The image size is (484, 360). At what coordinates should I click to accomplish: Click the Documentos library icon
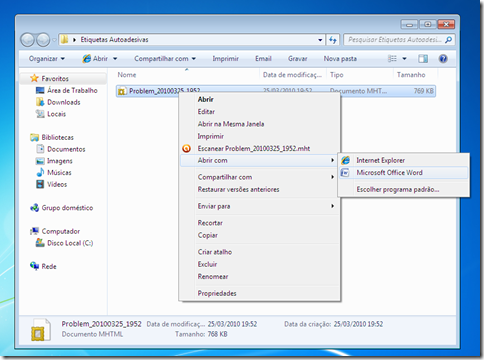[40, 149]
